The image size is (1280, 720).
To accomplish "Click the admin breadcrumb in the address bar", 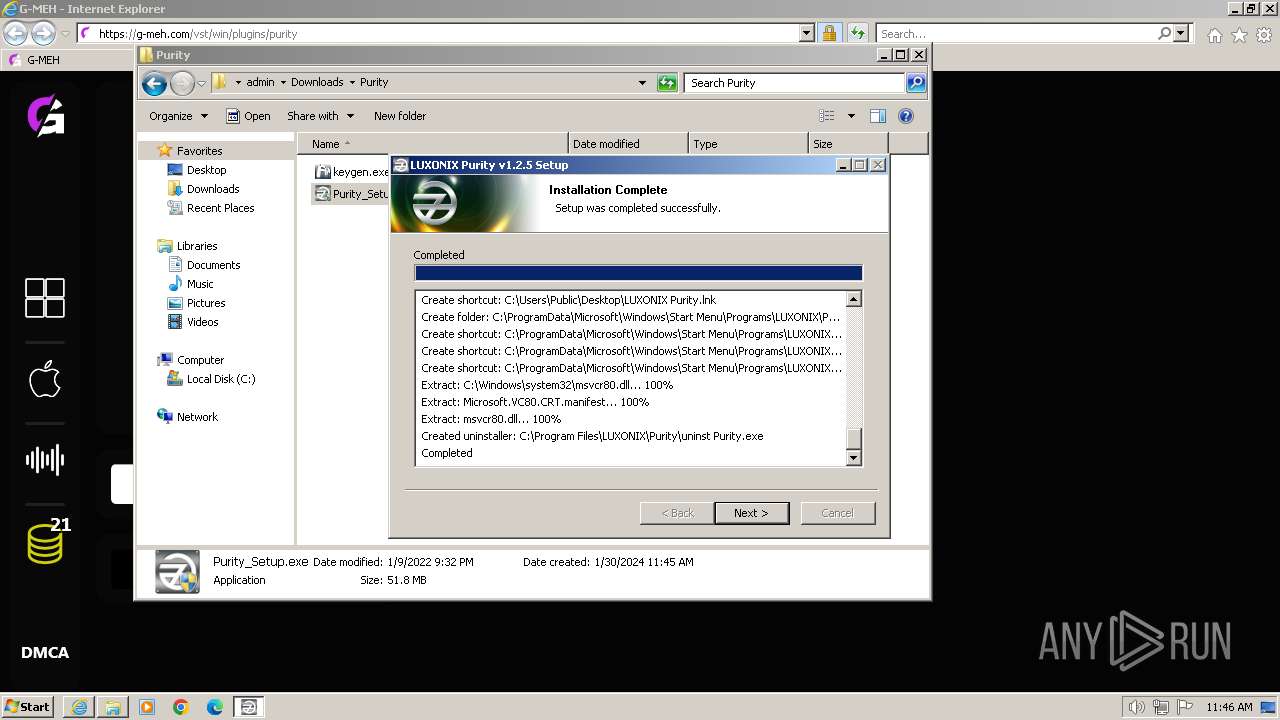I will pyautogui.click(x=260, y=83).
